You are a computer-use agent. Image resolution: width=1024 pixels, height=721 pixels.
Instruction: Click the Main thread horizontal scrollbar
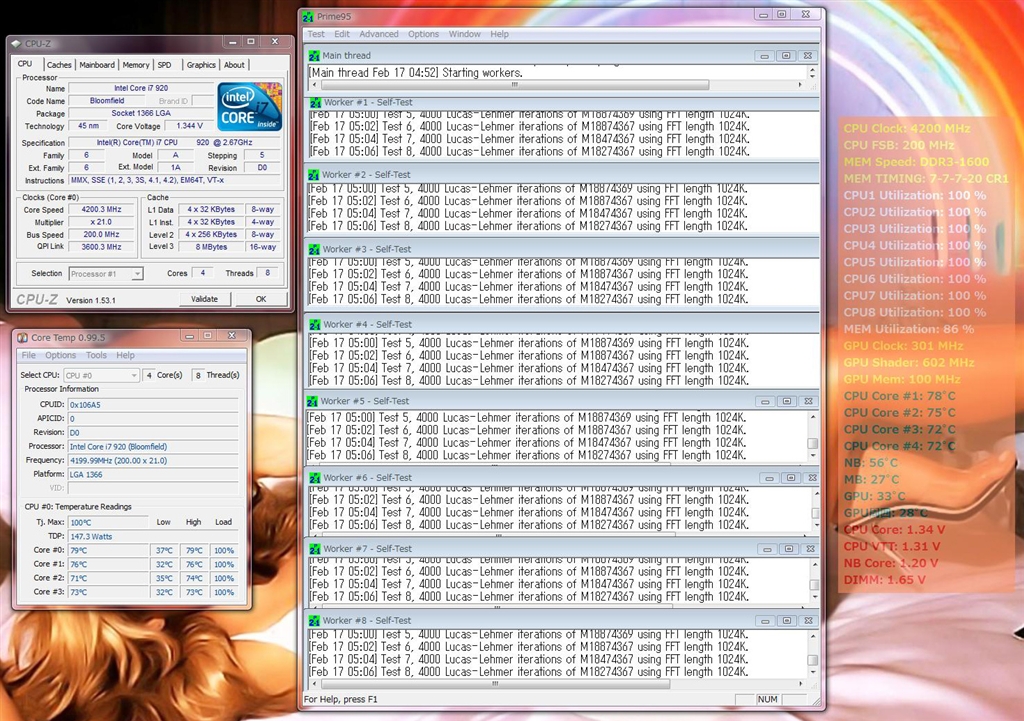(x=556, y=85)
